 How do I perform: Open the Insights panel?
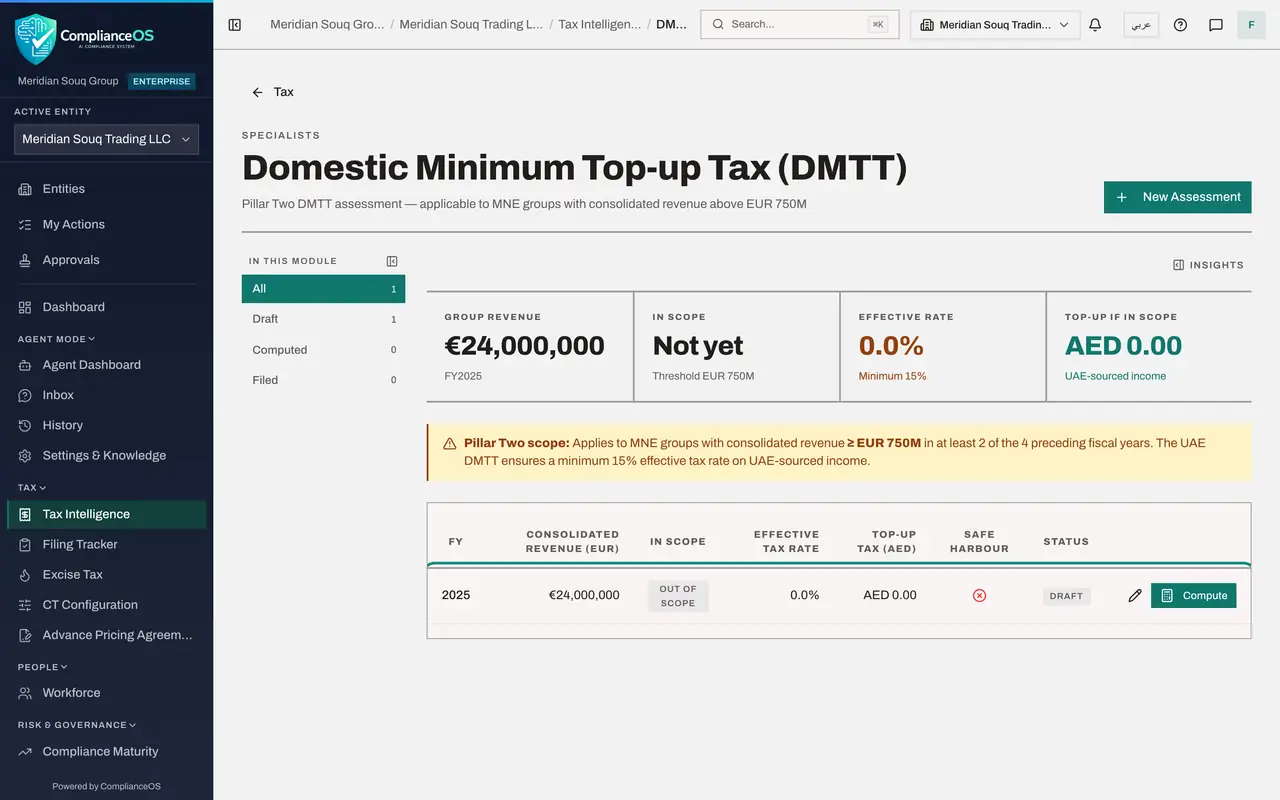[x=1208, y=265]
